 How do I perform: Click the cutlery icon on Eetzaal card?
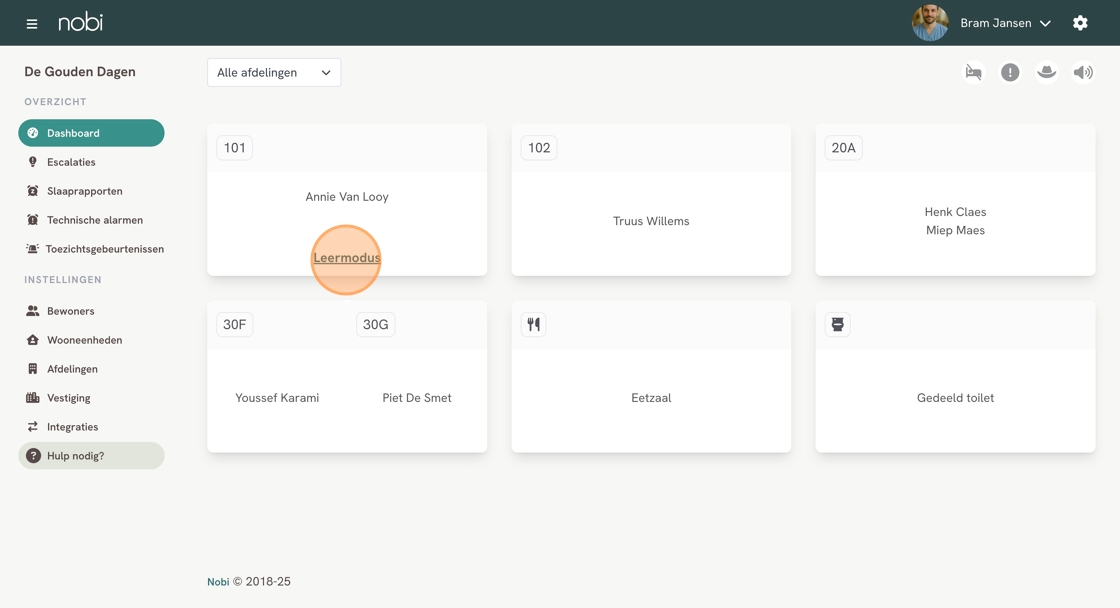point(534,324)
